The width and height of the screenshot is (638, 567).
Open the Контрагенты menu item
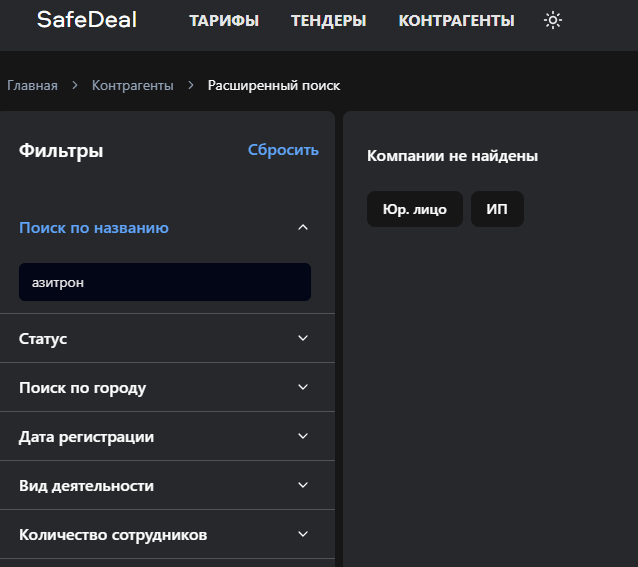tap(456, 20)
